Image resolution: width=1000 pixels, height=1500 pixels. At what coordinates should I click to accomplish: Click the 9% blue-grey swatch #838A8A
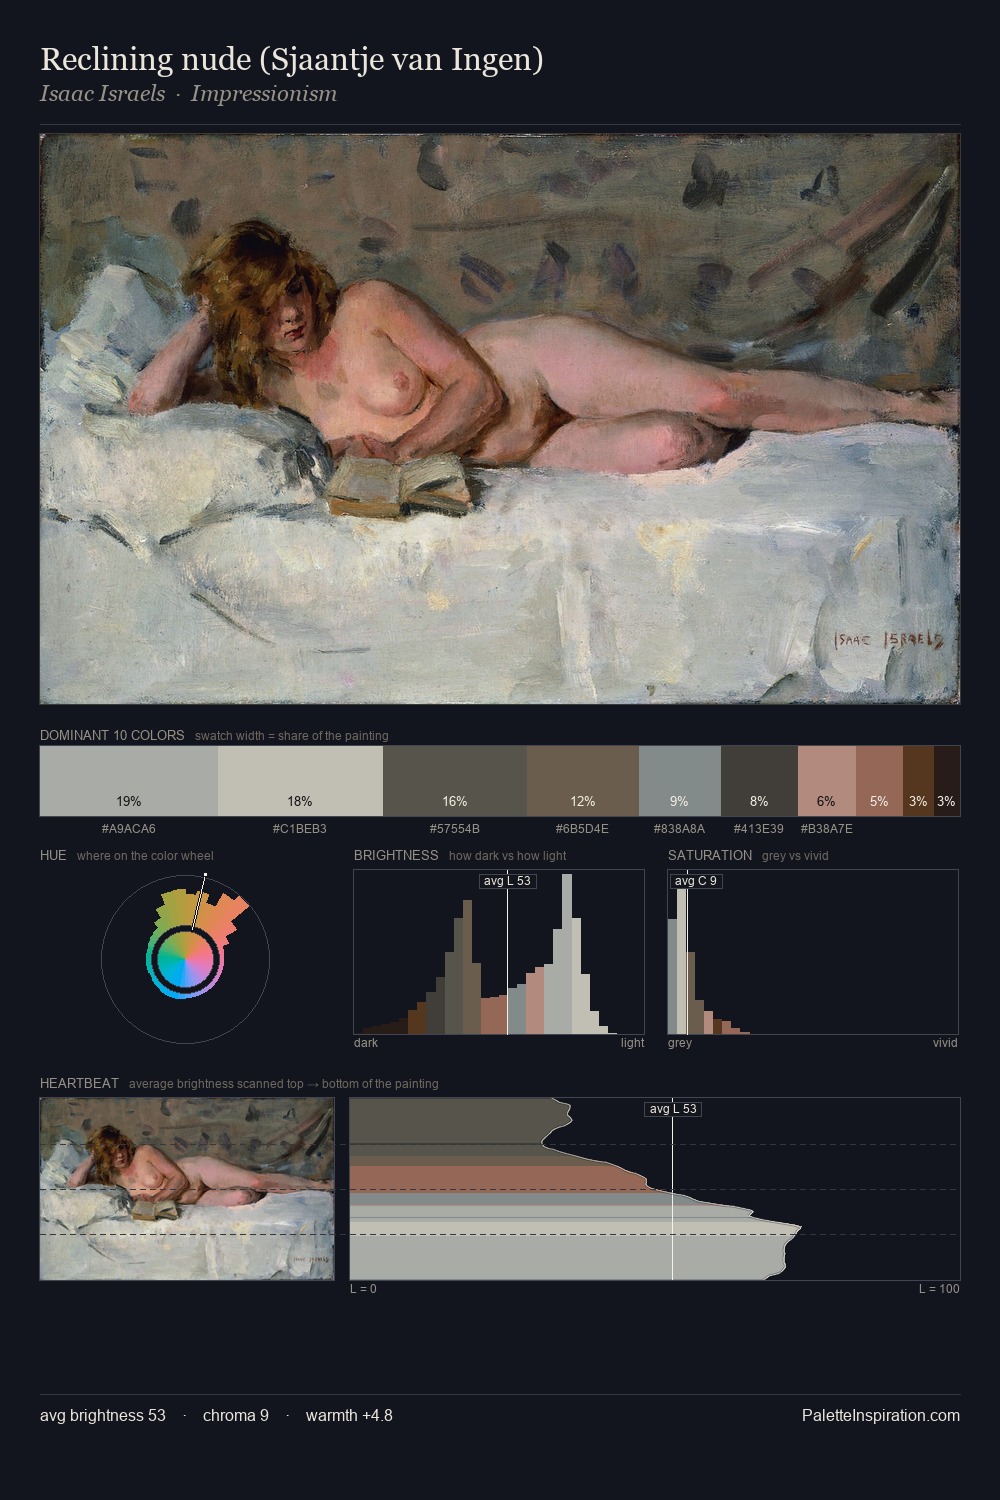[x=680, y=781]
